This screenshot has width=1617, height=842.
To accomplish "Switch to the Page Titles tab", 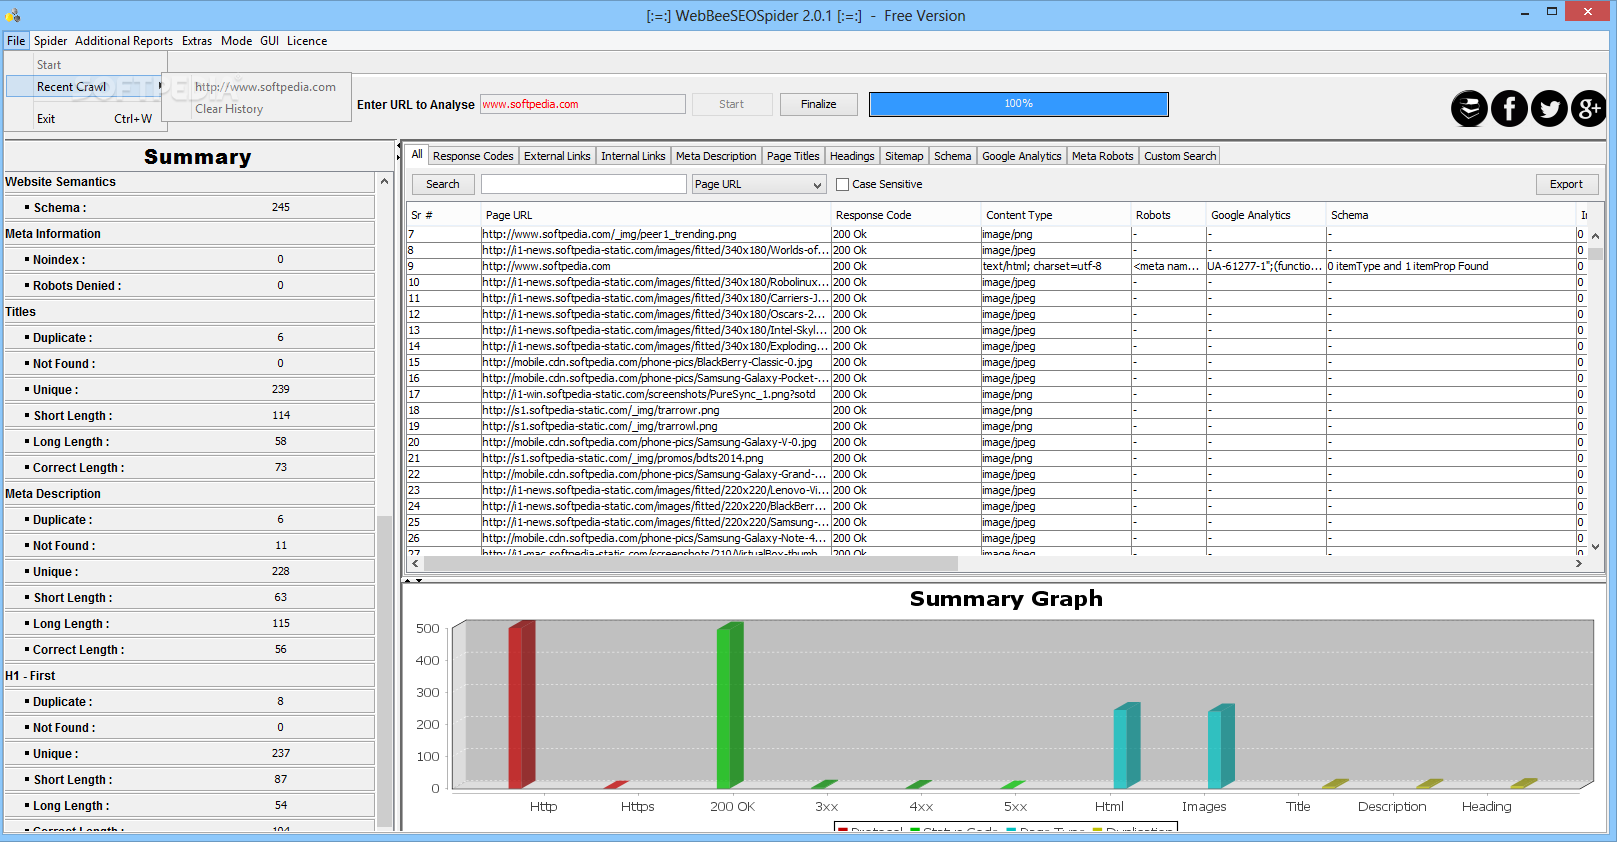I will [x=793, y=156].
